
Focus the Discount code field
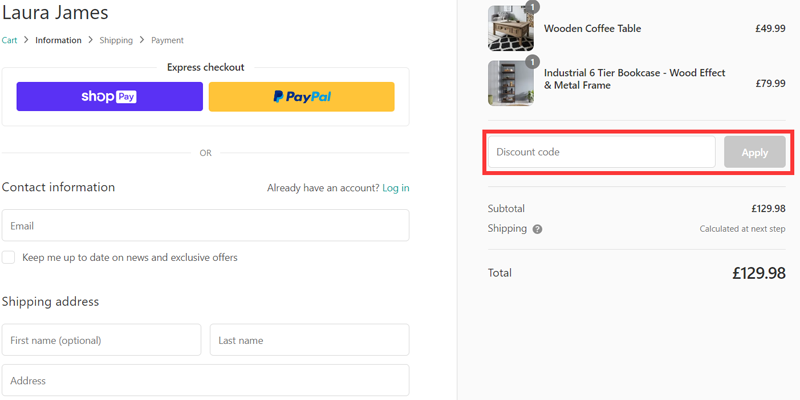pyautogui.click(x=602, y=152)
